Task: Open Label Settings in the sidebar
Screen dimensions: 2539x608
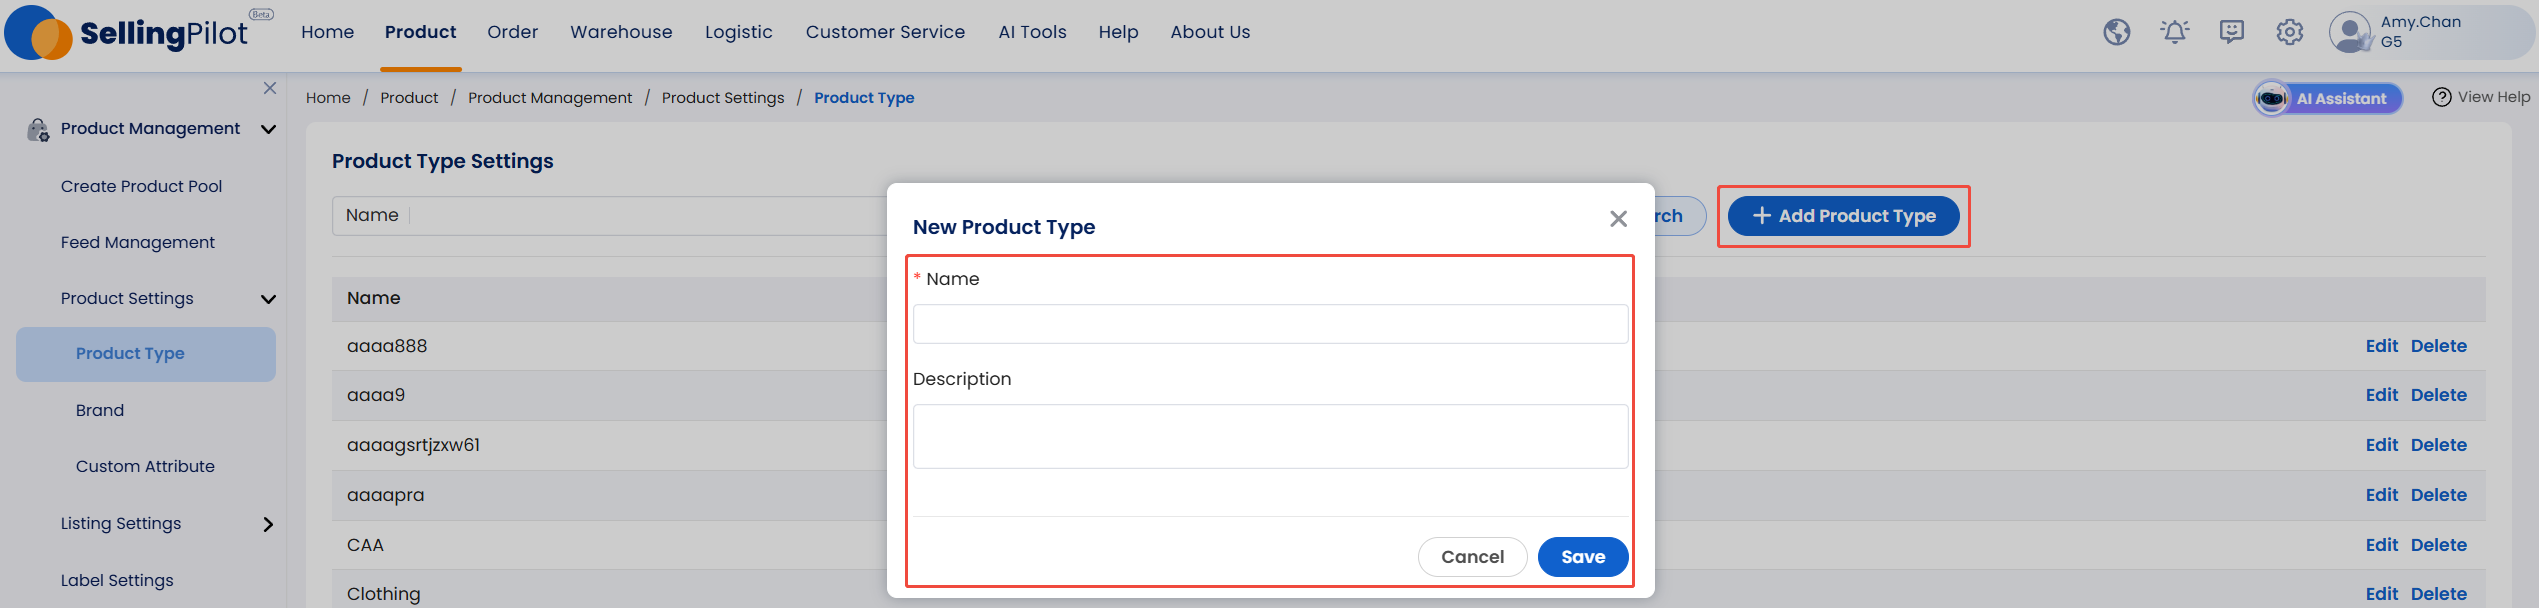Action: click(117, 580)
